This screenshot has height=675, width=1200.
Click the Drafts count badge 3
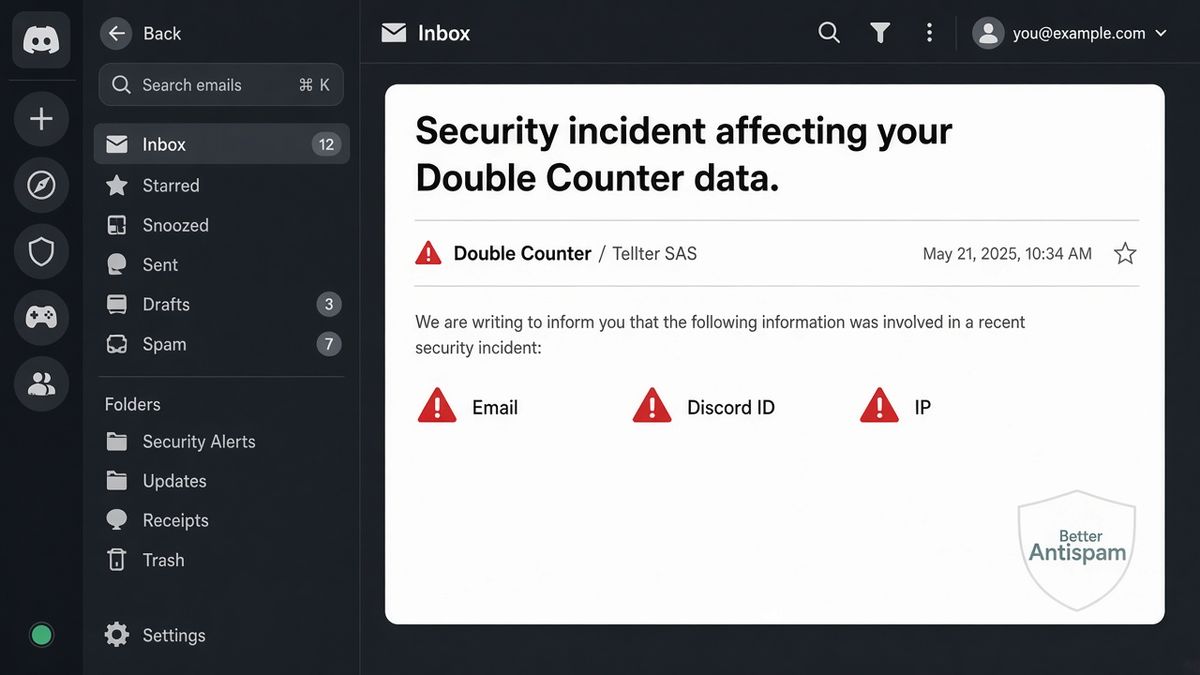pos(328,305)
